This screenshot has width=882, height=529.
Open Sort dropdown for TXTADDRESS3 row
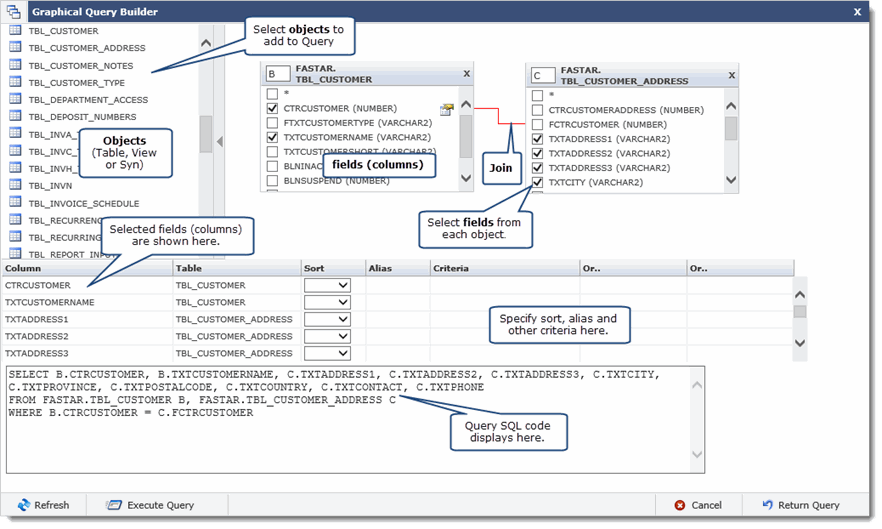(x=327, y=353)
